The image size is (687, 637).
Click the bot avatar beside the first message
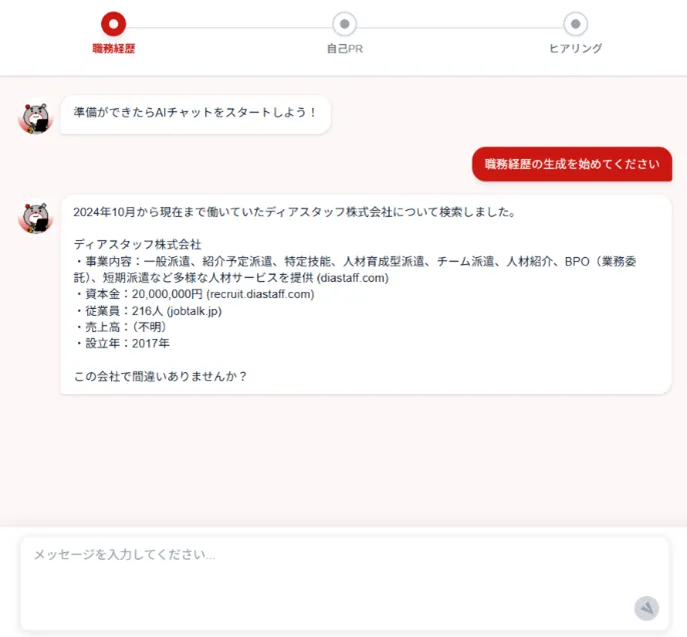(x=35, y=117)
